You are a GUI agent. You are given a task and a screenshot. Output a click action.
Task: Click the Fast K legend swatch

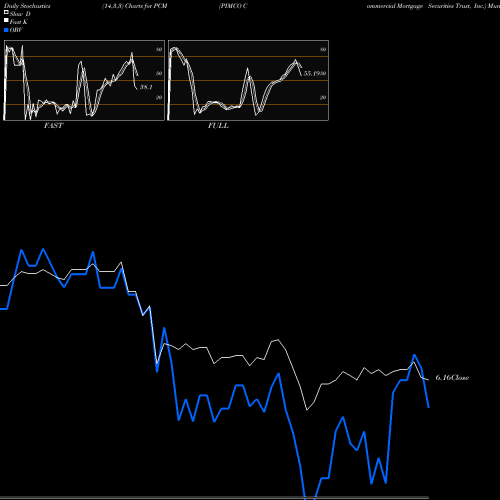coord(6,20)
